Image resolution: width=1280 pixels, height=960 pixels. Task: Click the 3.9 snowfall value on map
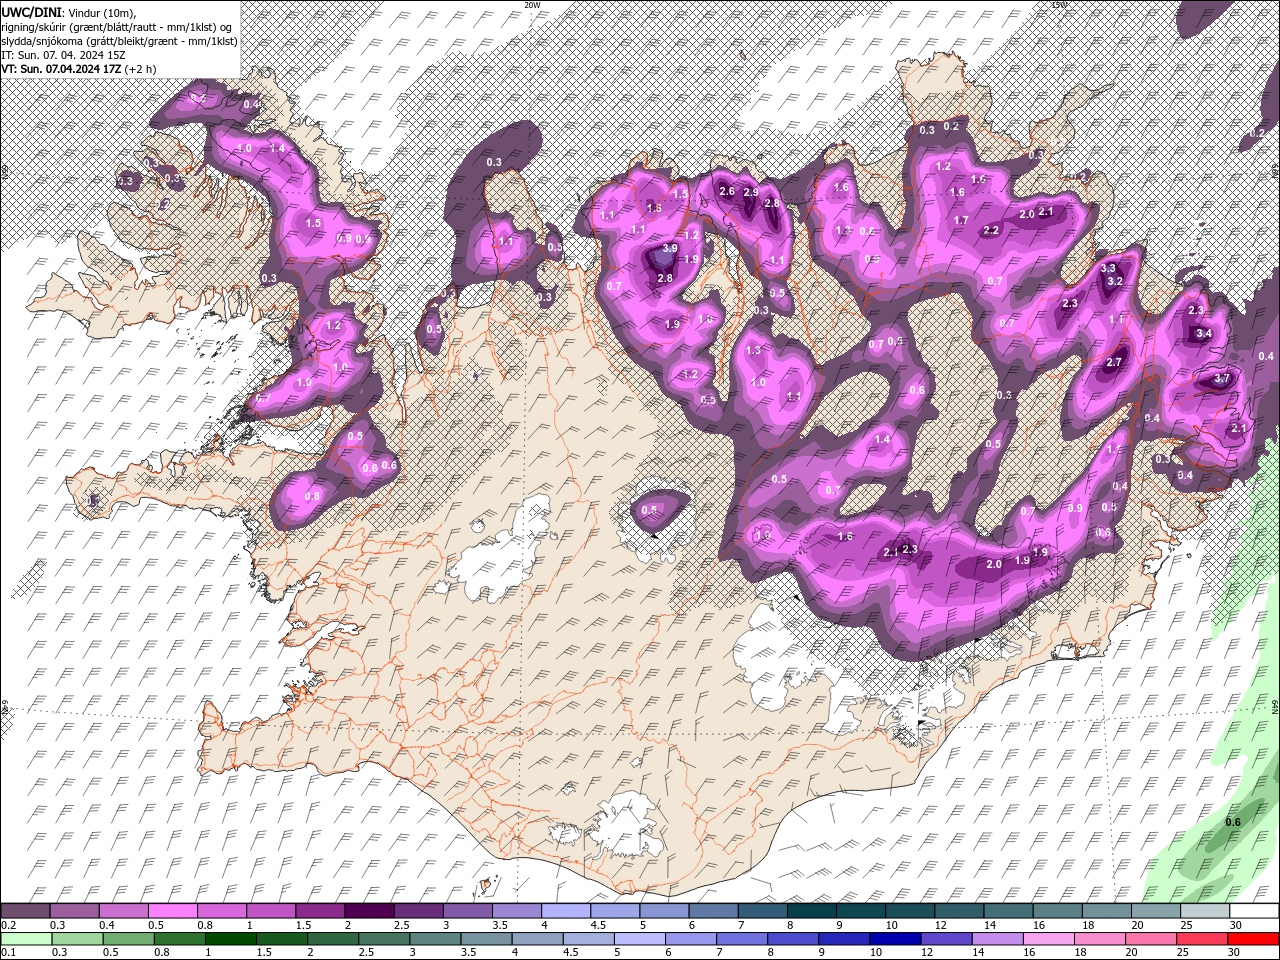(670, 248)
